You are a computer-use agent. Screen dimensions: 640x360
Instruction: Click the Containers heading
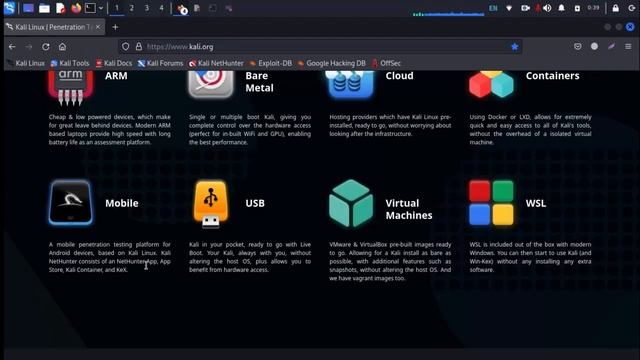tap(552, 76)
